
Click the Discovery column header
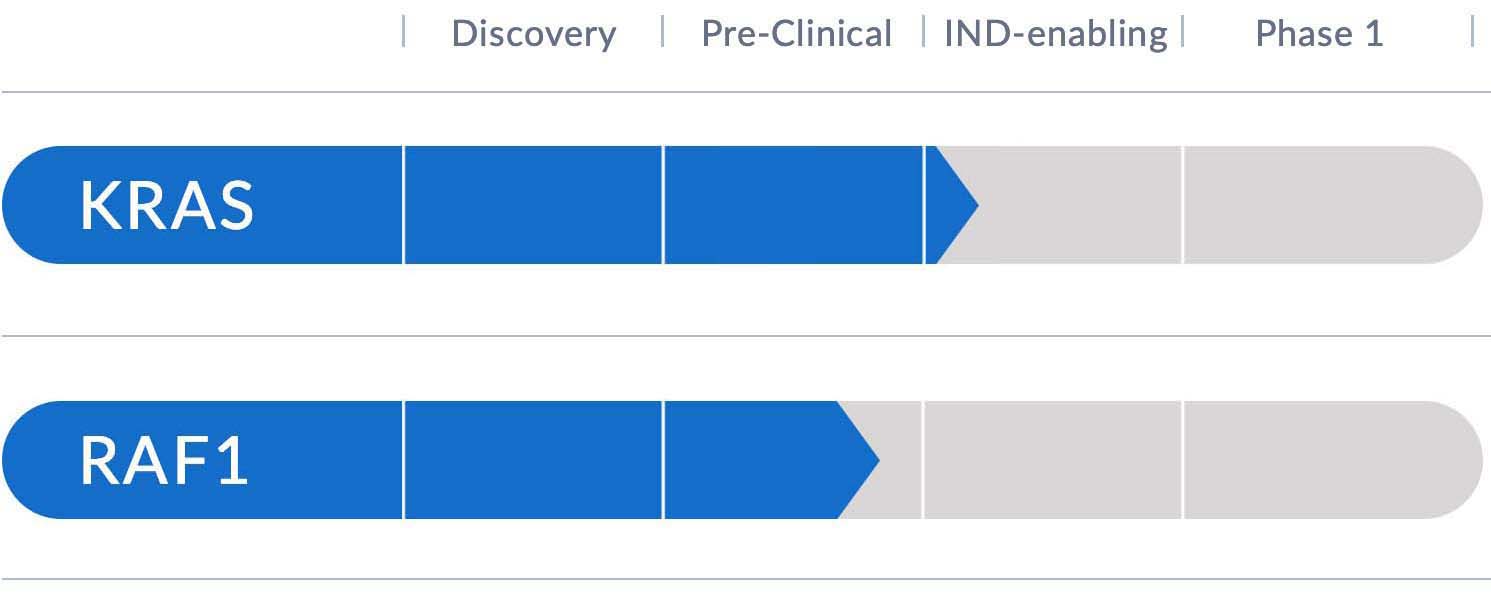(533, 34)
